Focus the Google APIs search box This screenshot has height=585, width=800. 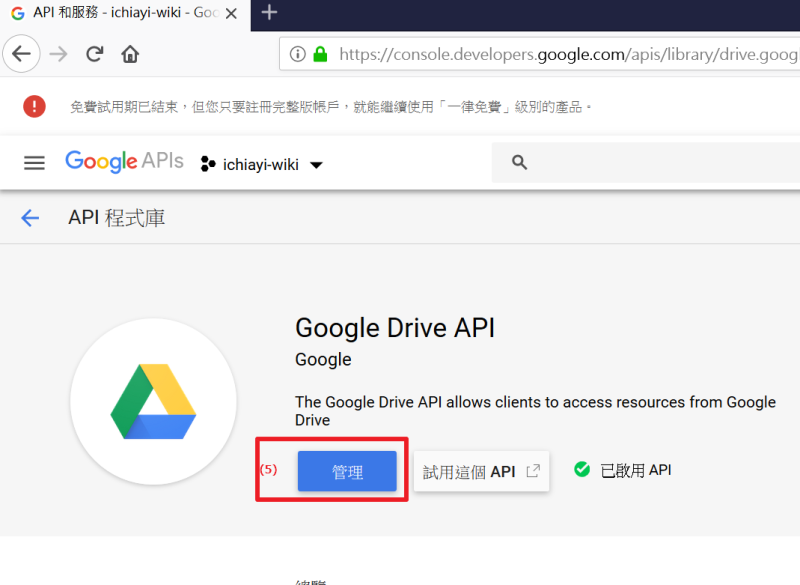point(646,162)
